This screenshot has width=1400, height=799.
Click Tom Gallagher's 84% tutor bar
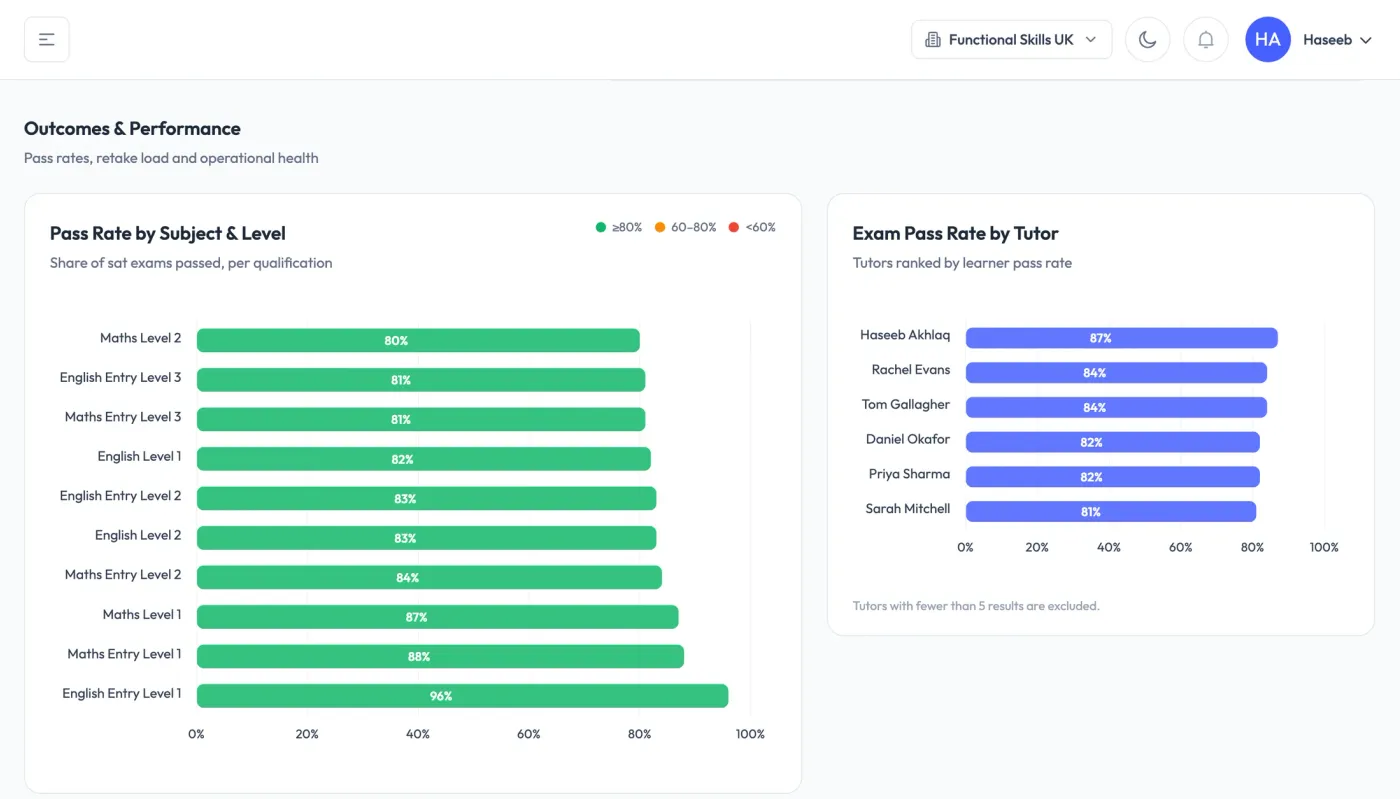point(1116,407)
